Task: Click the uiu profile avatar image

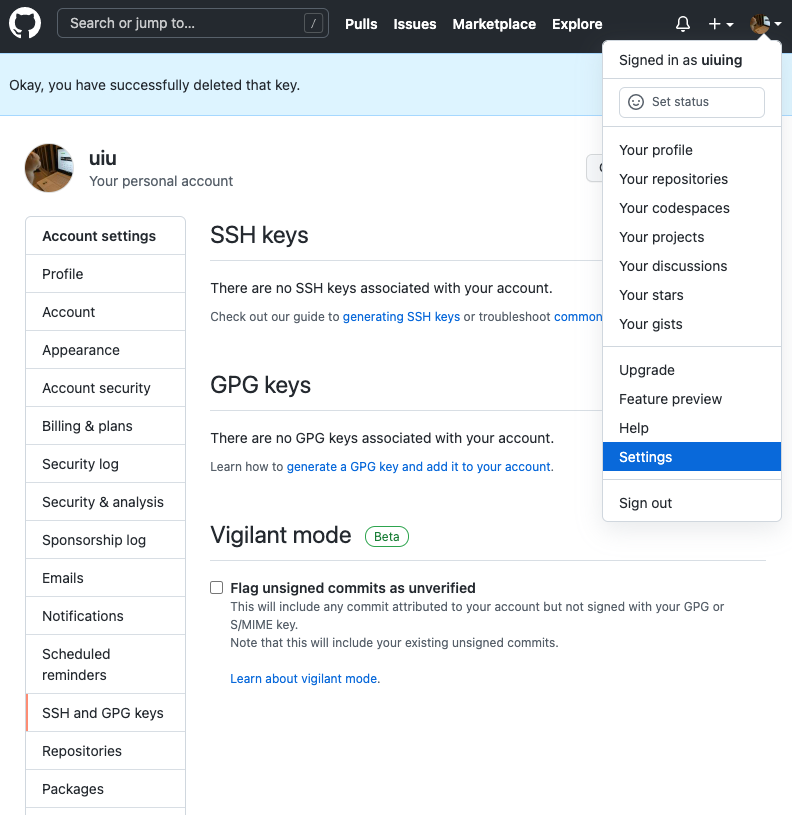Action: pos(49,168)
